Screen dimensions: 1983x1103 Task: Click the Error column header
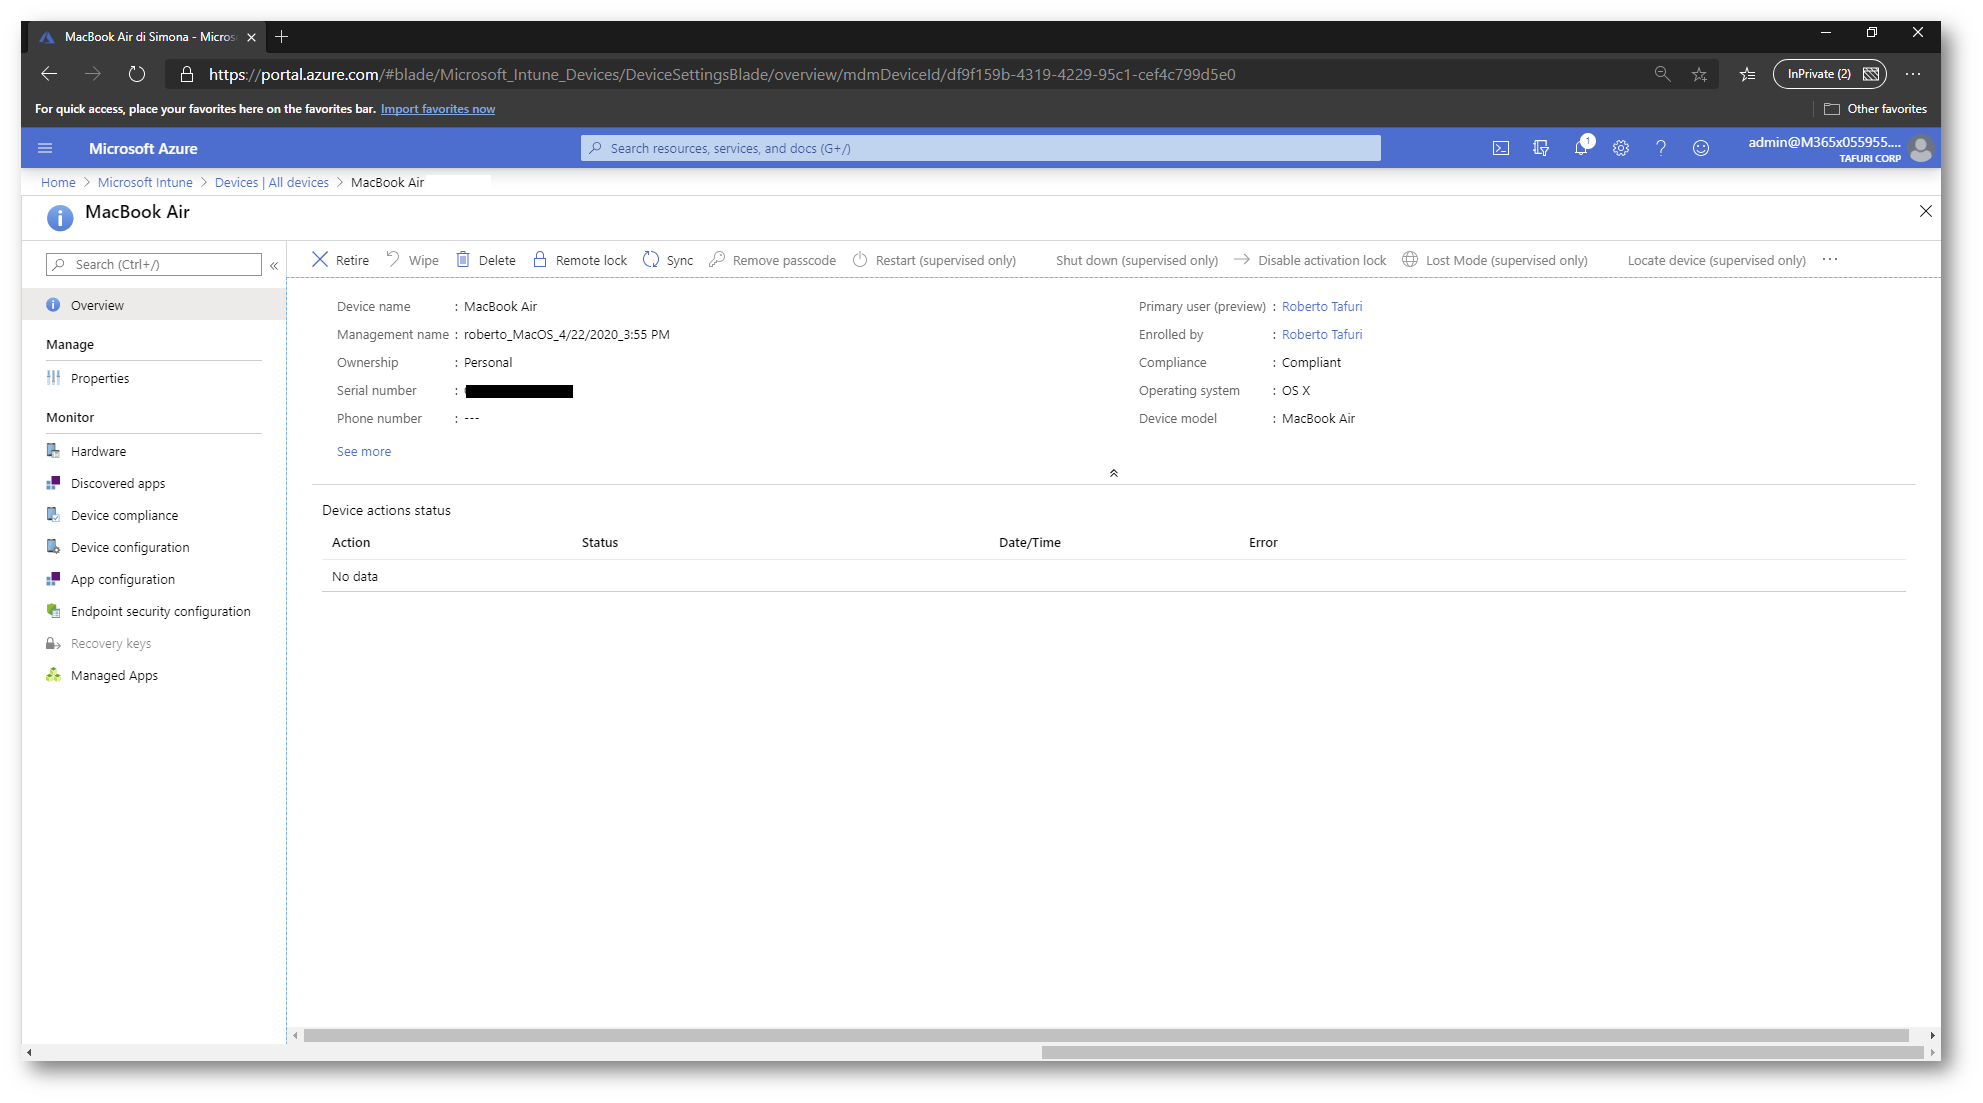coord(1263,542)
